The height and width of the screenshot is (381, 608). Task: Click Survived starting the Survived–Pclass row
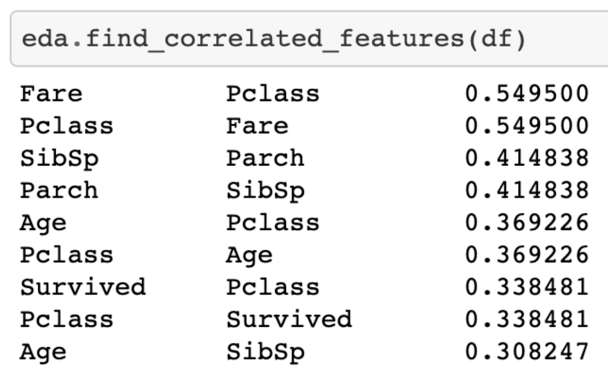tap(83, 287)
